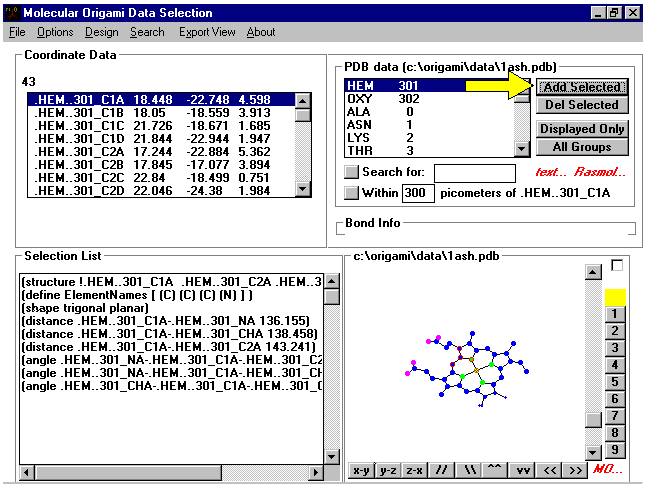Click the '\\' rotate button
Image resolution: width=648 pixels, height=488 pixels.
click(468, 470)
